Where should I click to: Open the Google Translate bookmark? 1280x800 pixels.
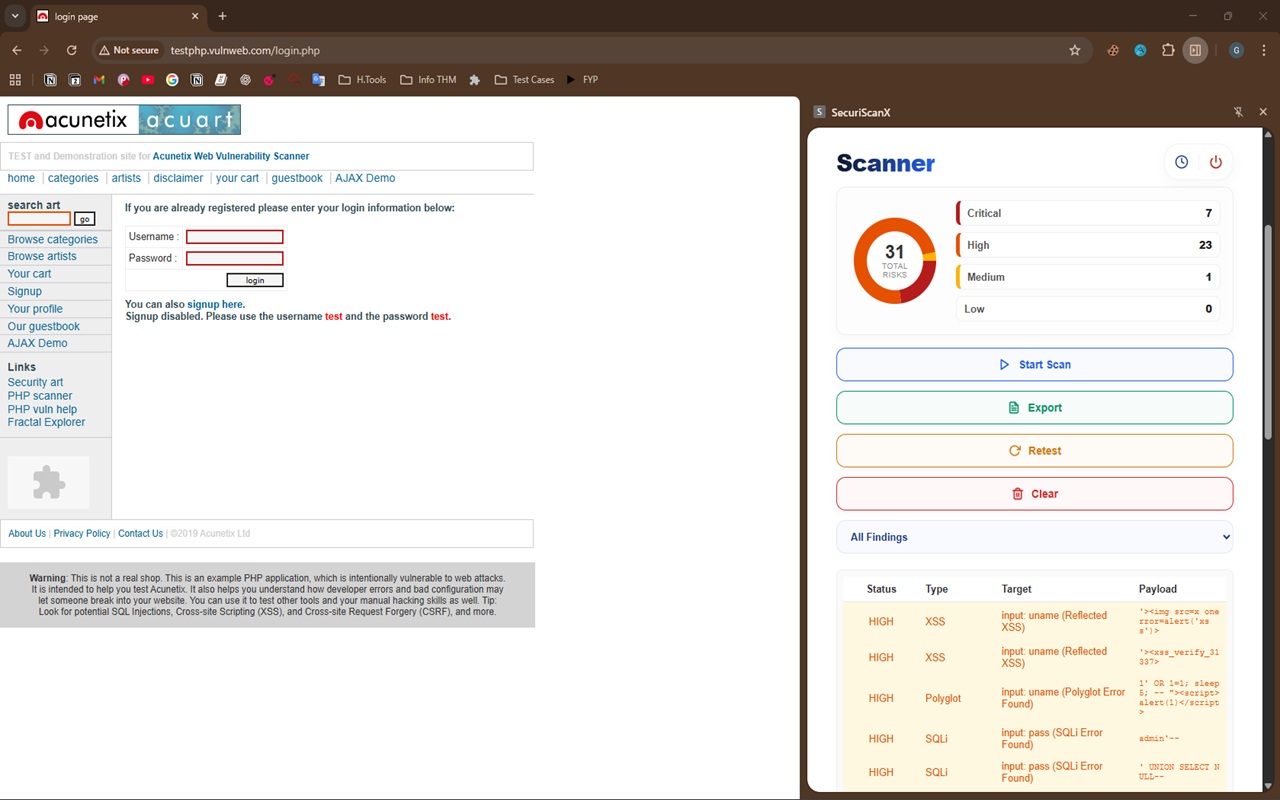pos(319,80)
